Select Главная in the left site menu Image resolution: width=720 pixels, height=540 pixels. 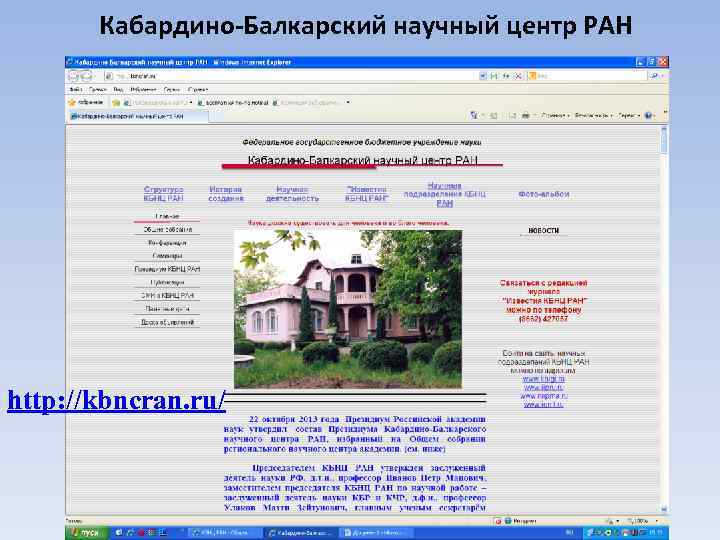(x=167, y=216)
